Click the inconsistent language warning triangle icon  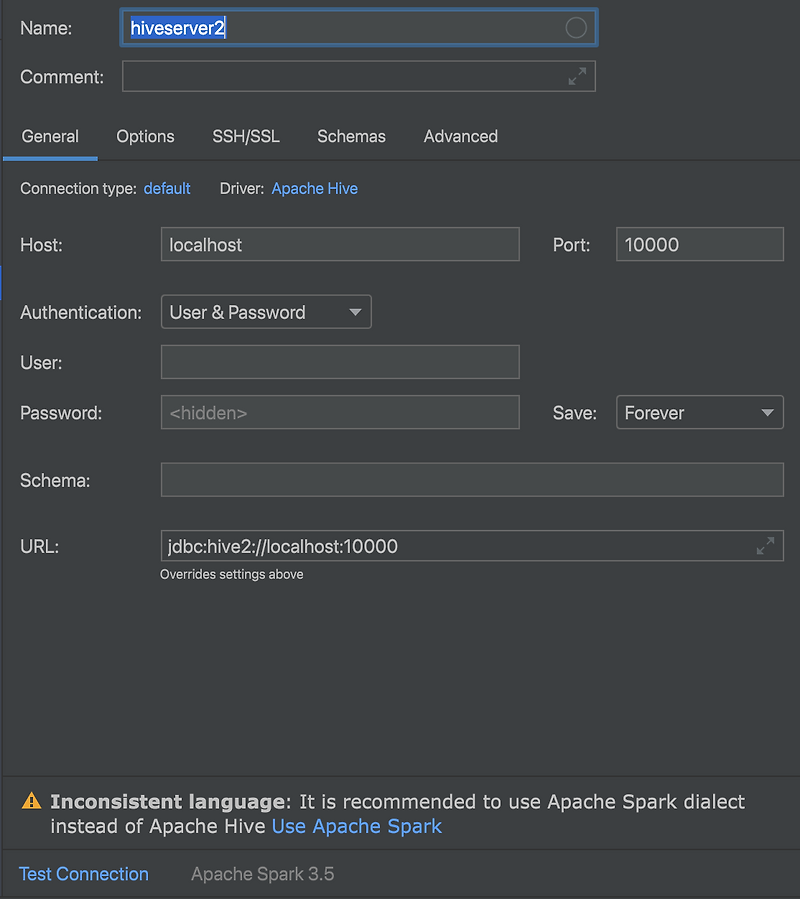click(31, 800)
